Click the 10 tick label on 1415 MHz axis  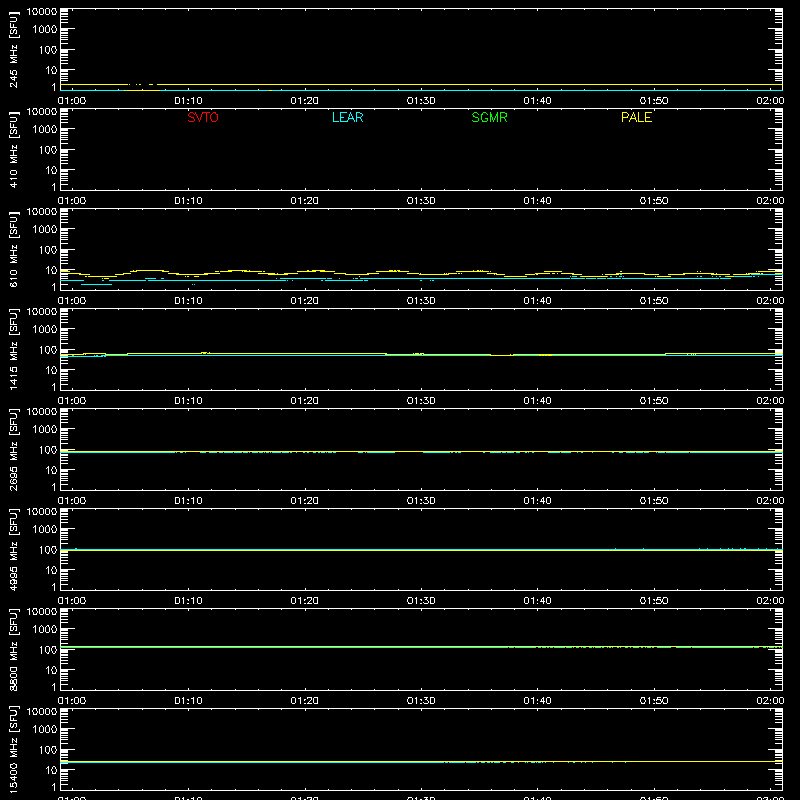pos(51,370)
